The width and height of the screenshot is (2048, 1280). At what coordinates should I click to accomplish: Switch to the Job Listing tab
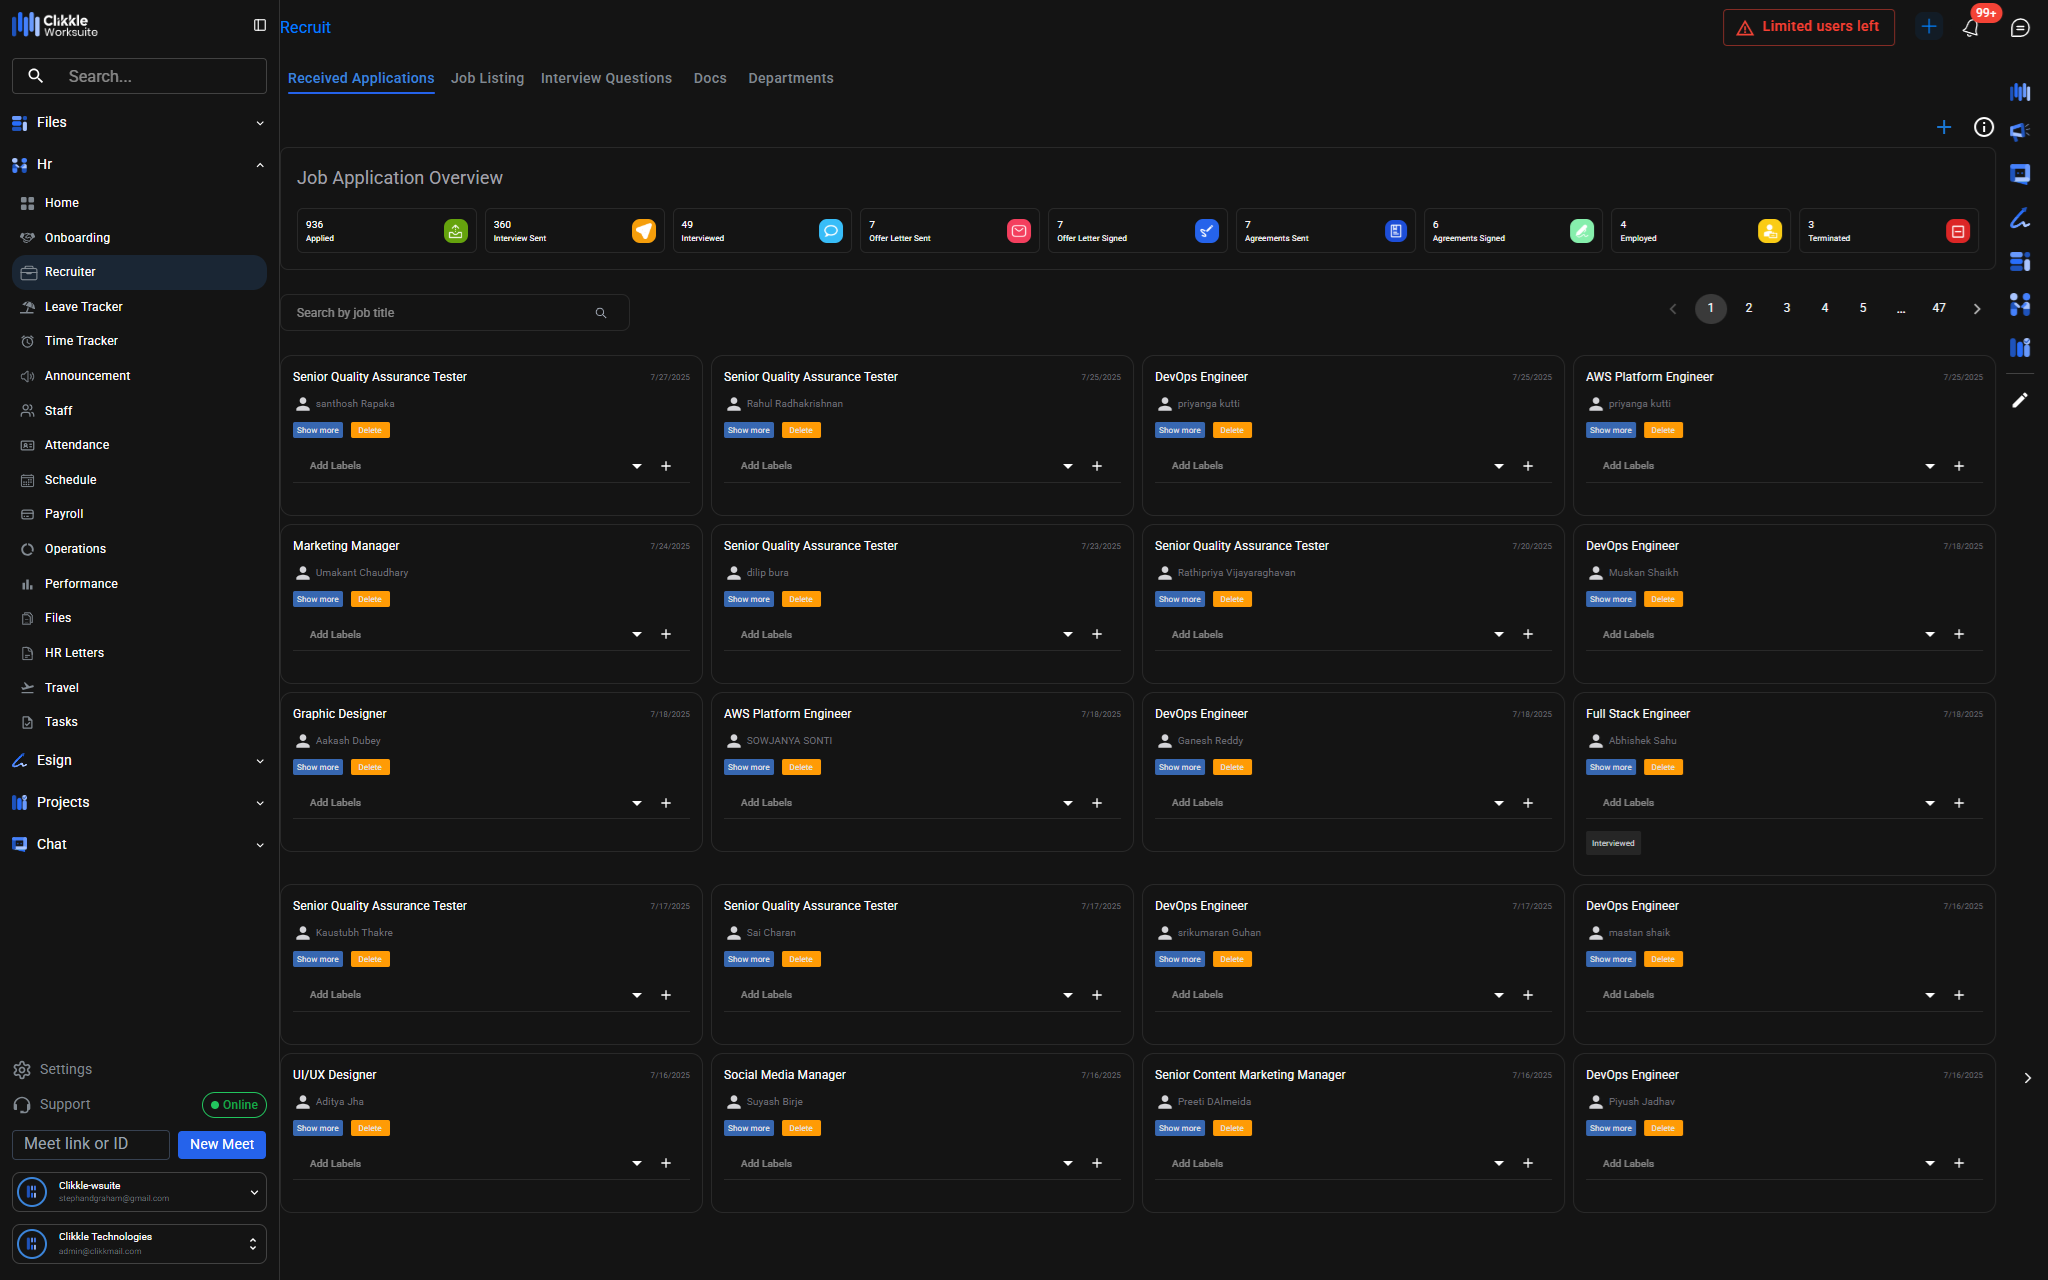(487, 78)
